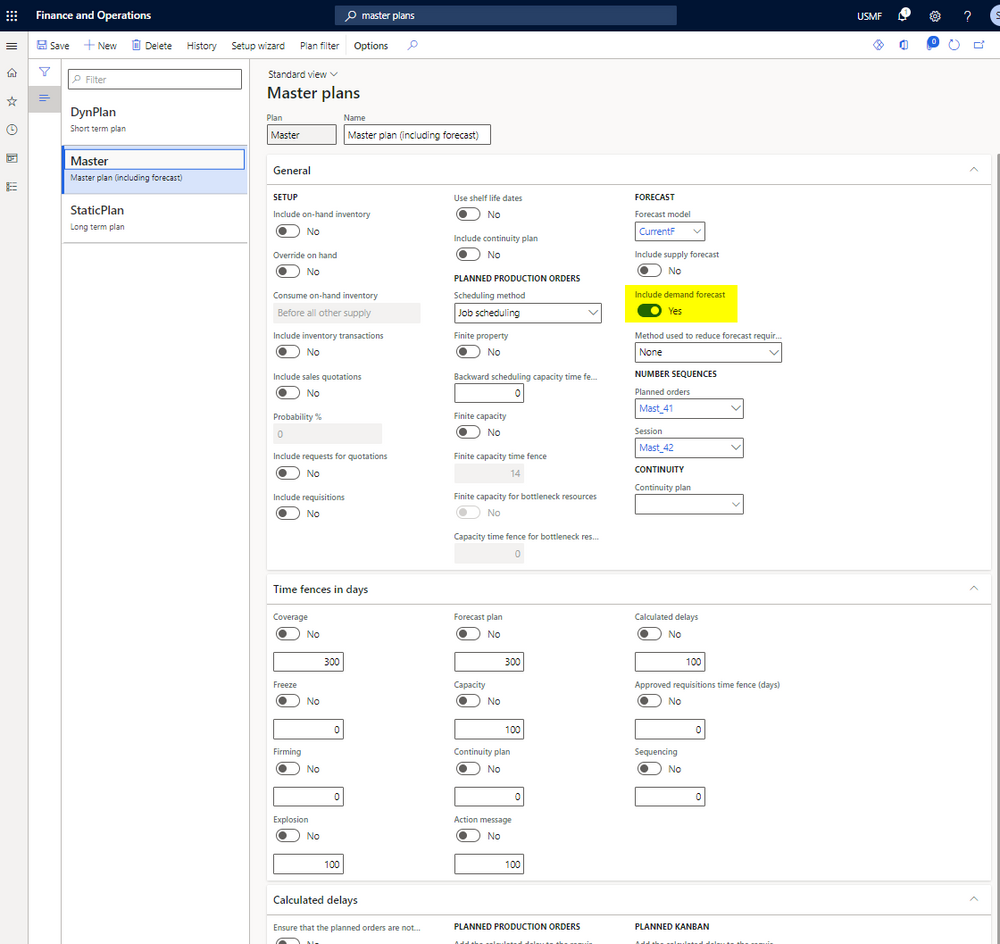The height and width of the screenshot is (944, 1000).
Task: Click the Freeze days input field
Action: pyautogui.click(x=308, y=729)
